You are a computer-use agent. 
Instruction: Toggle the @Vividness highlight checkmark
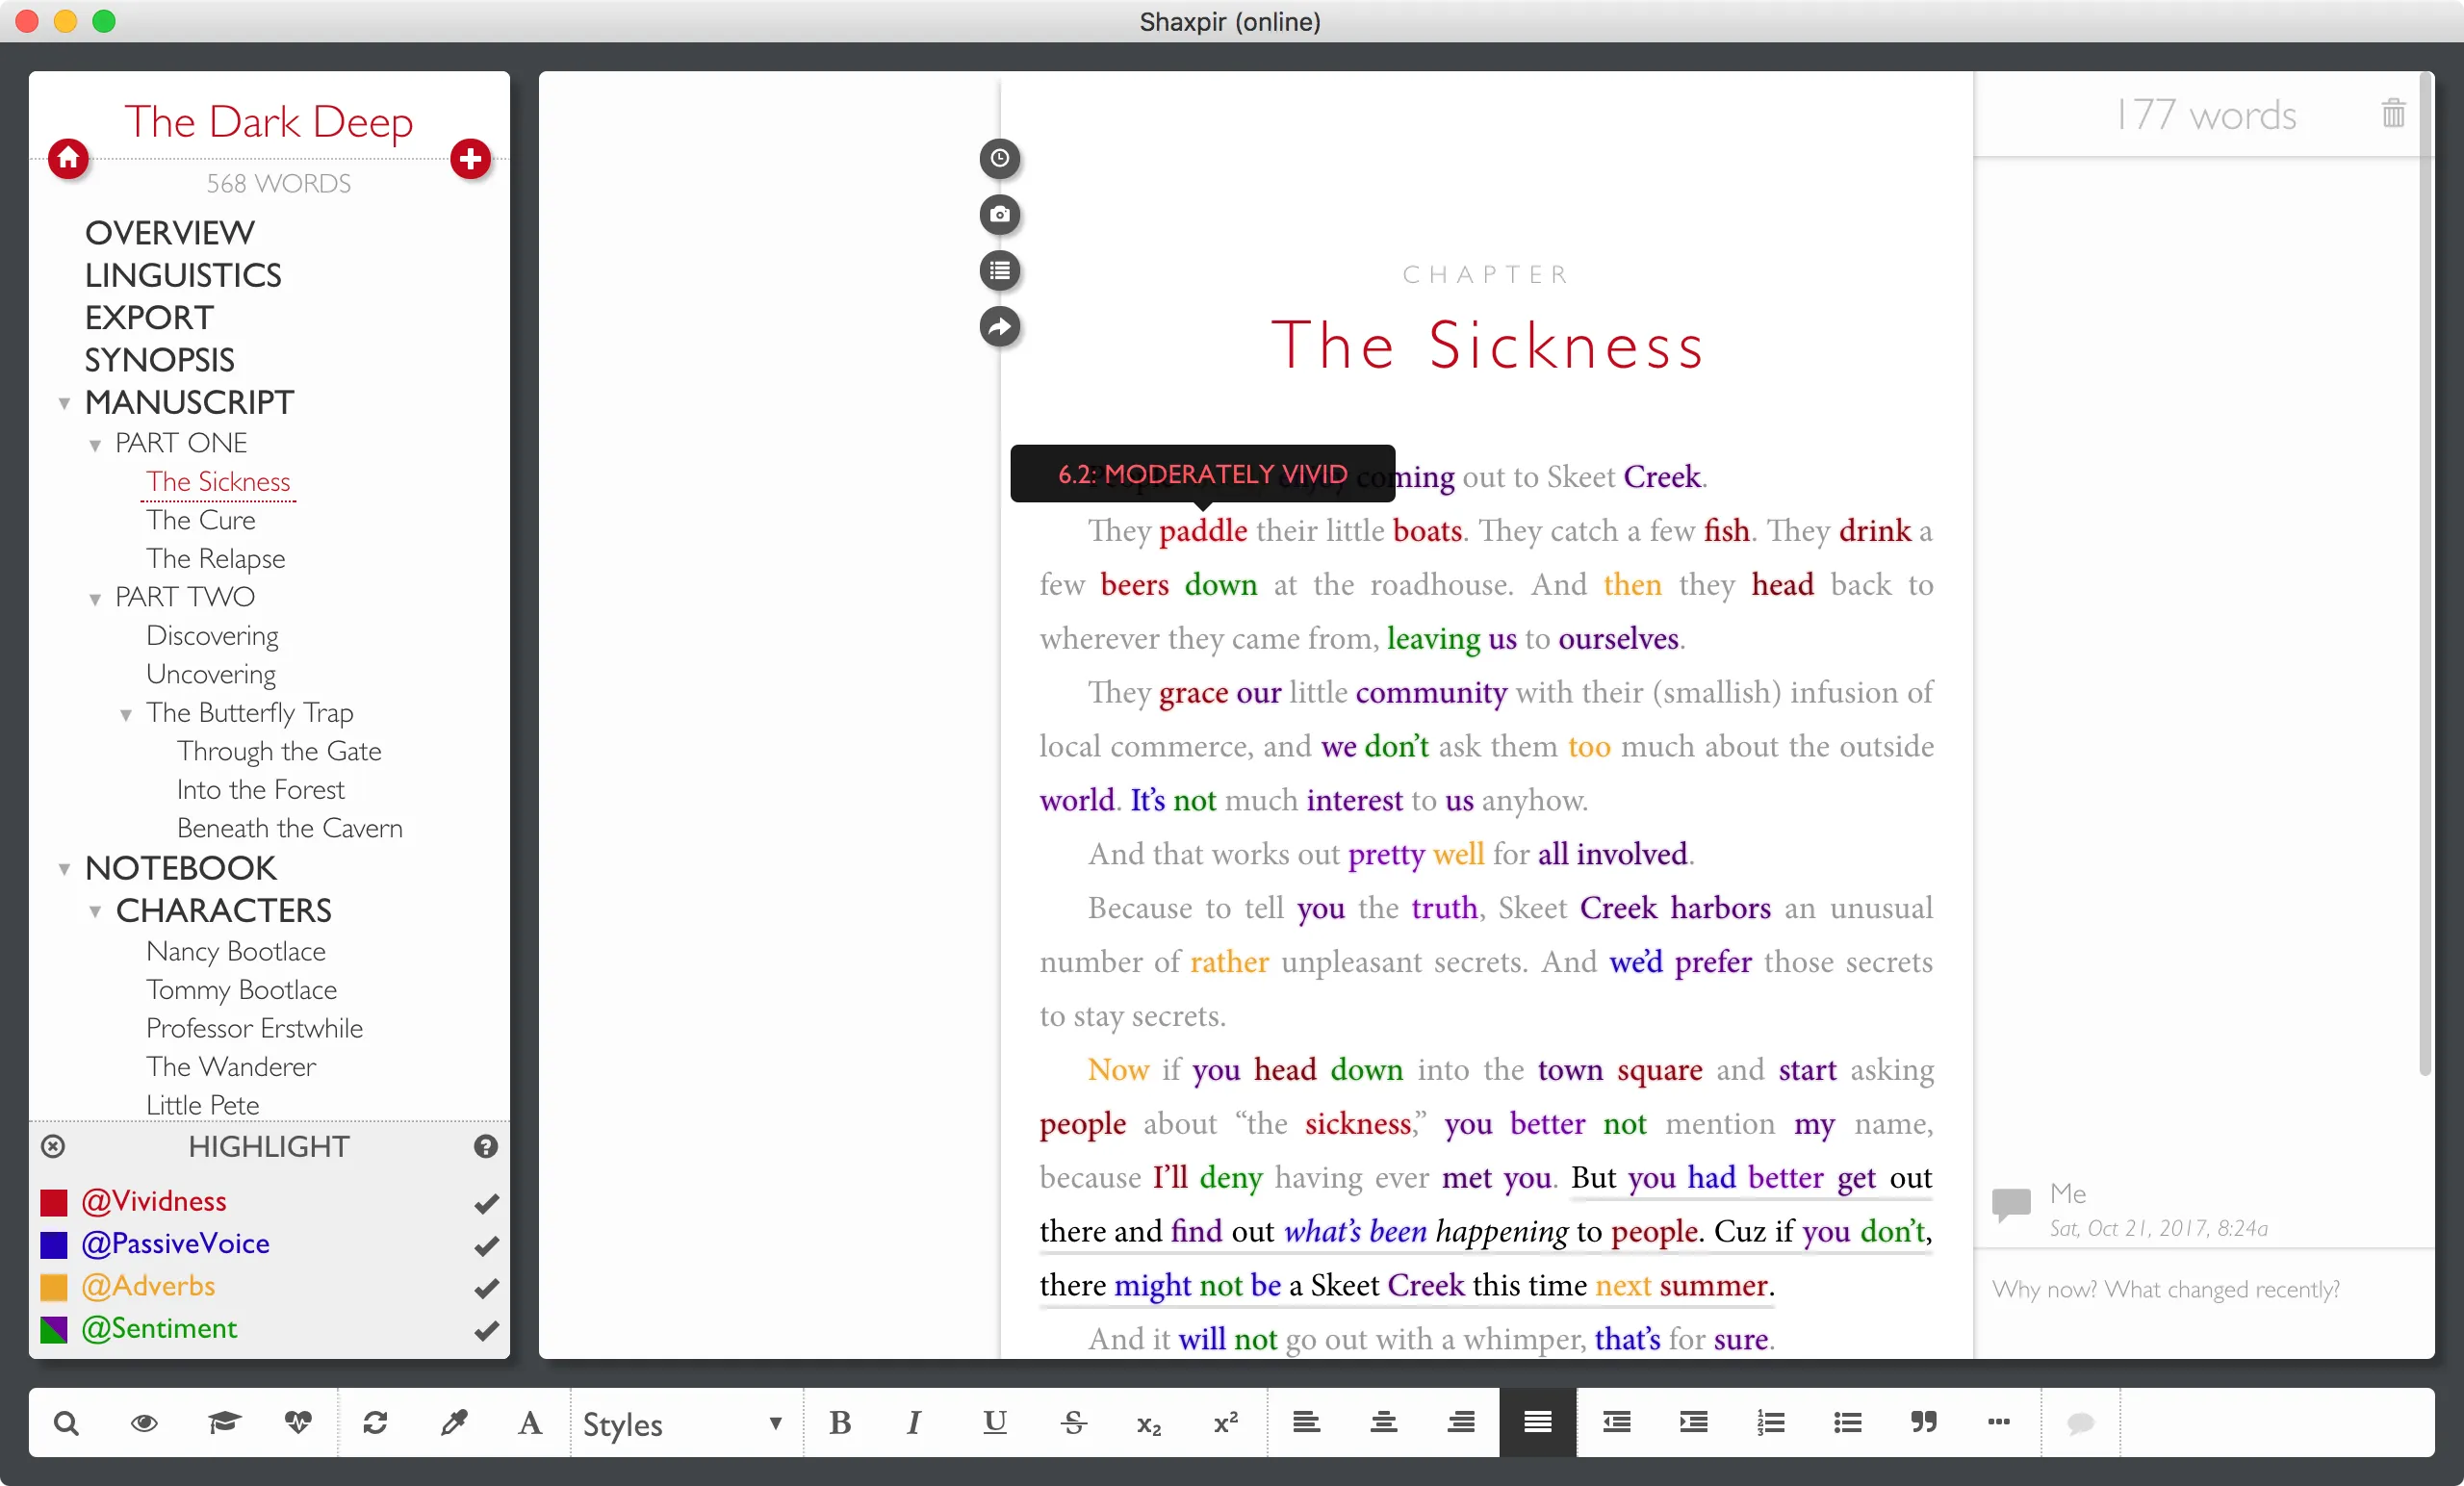point(486,1202)
